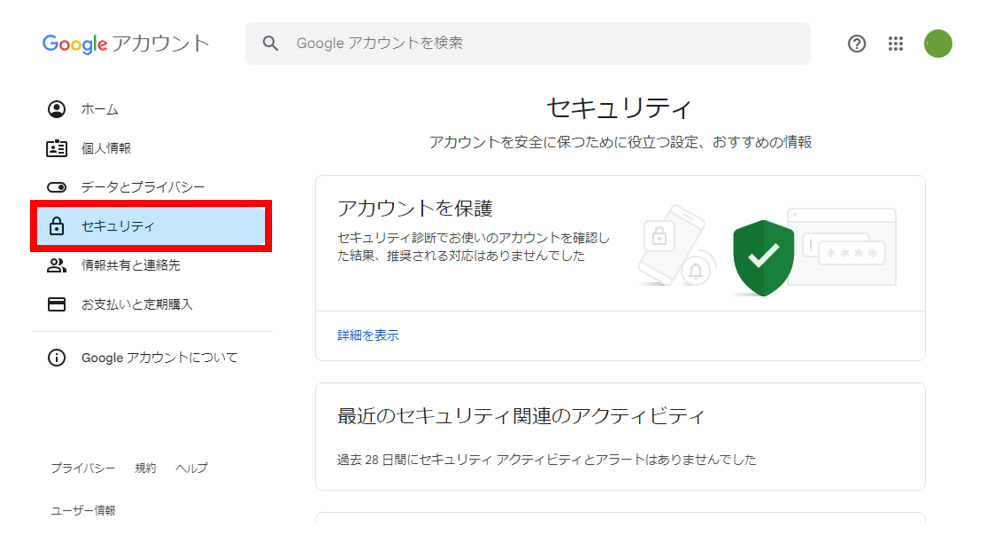Image resolution: width=985 pixels, height=551 pixels.
Task: Open the green profile avatar
Action: 938,43
